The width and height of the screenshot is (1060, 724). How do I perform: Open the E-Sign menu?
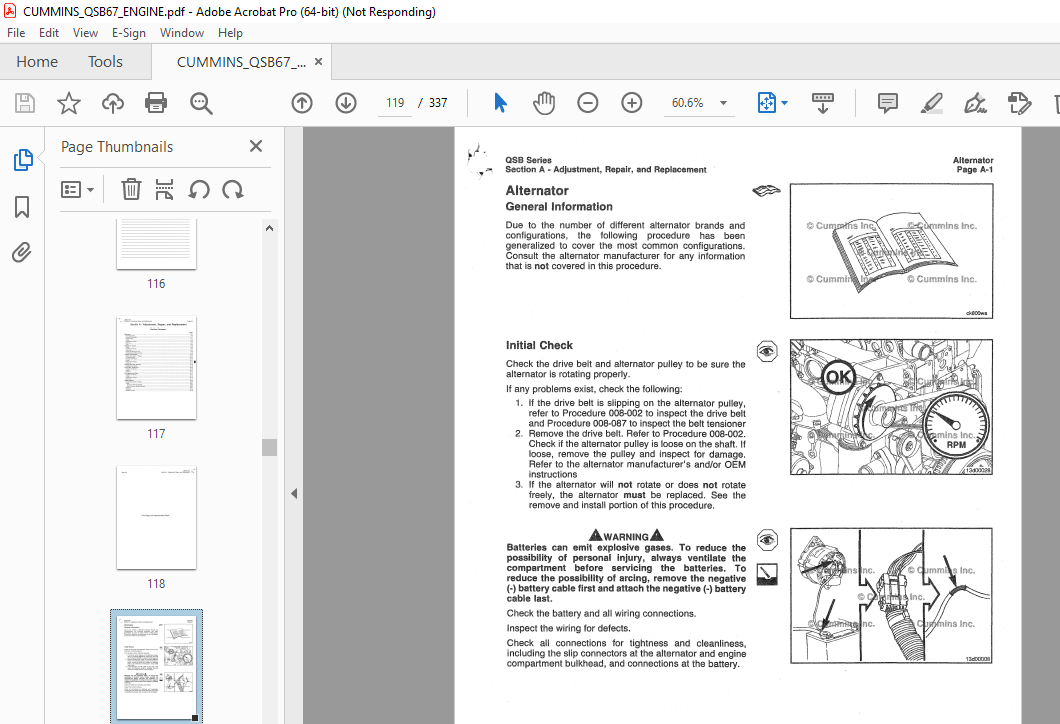[129, 32]
